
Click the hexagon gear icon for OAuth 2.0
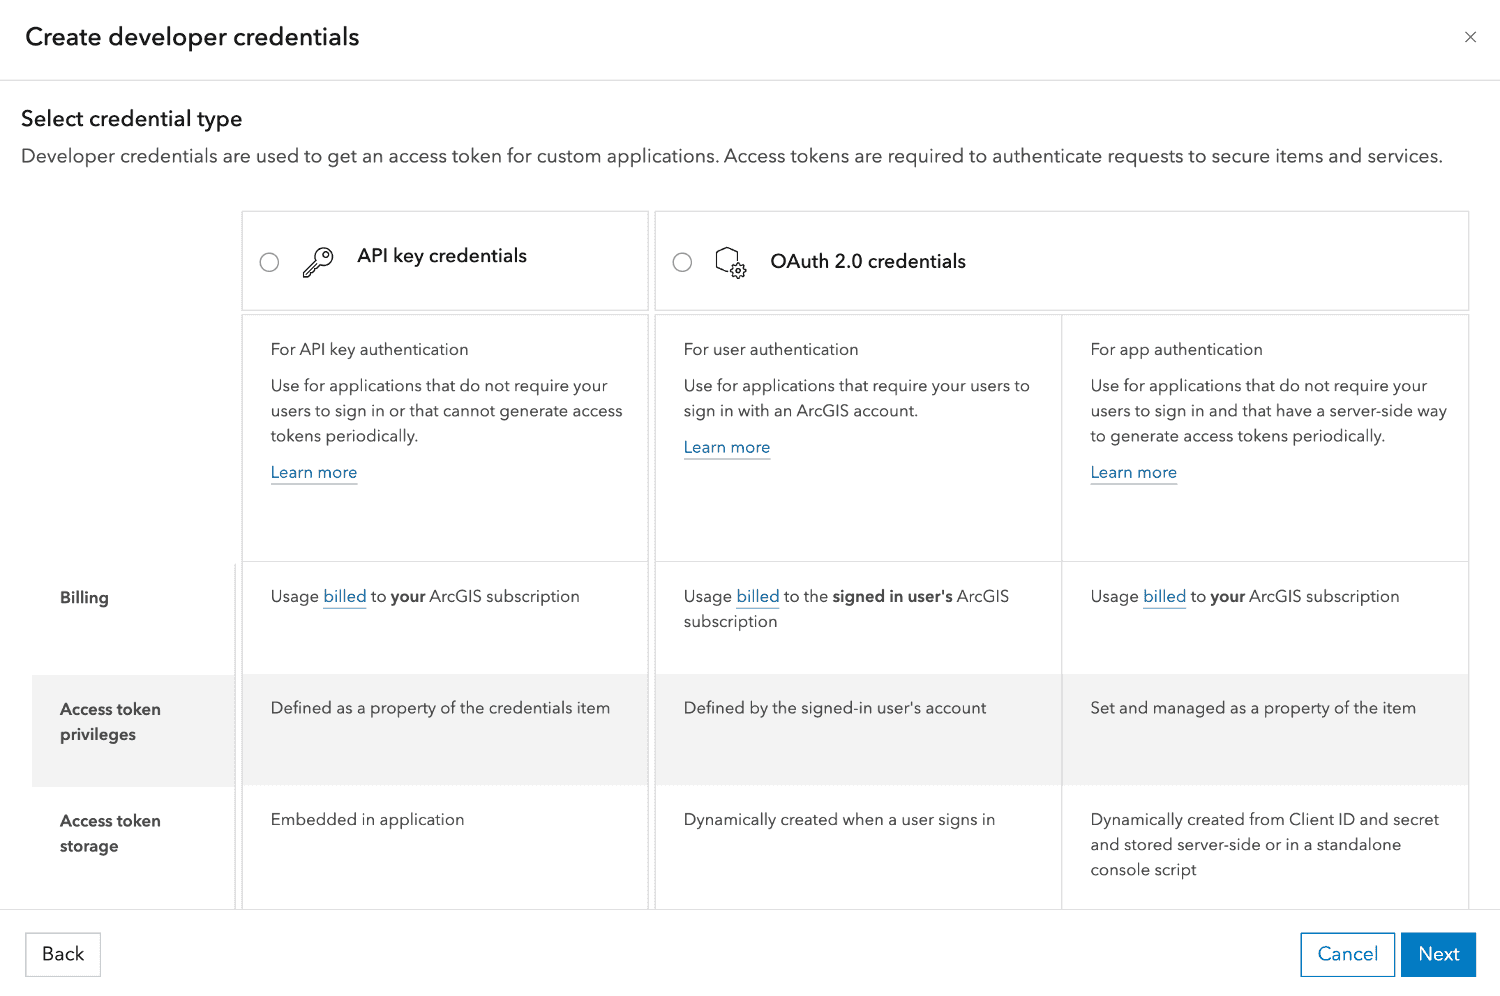click(x=730, y=262)
